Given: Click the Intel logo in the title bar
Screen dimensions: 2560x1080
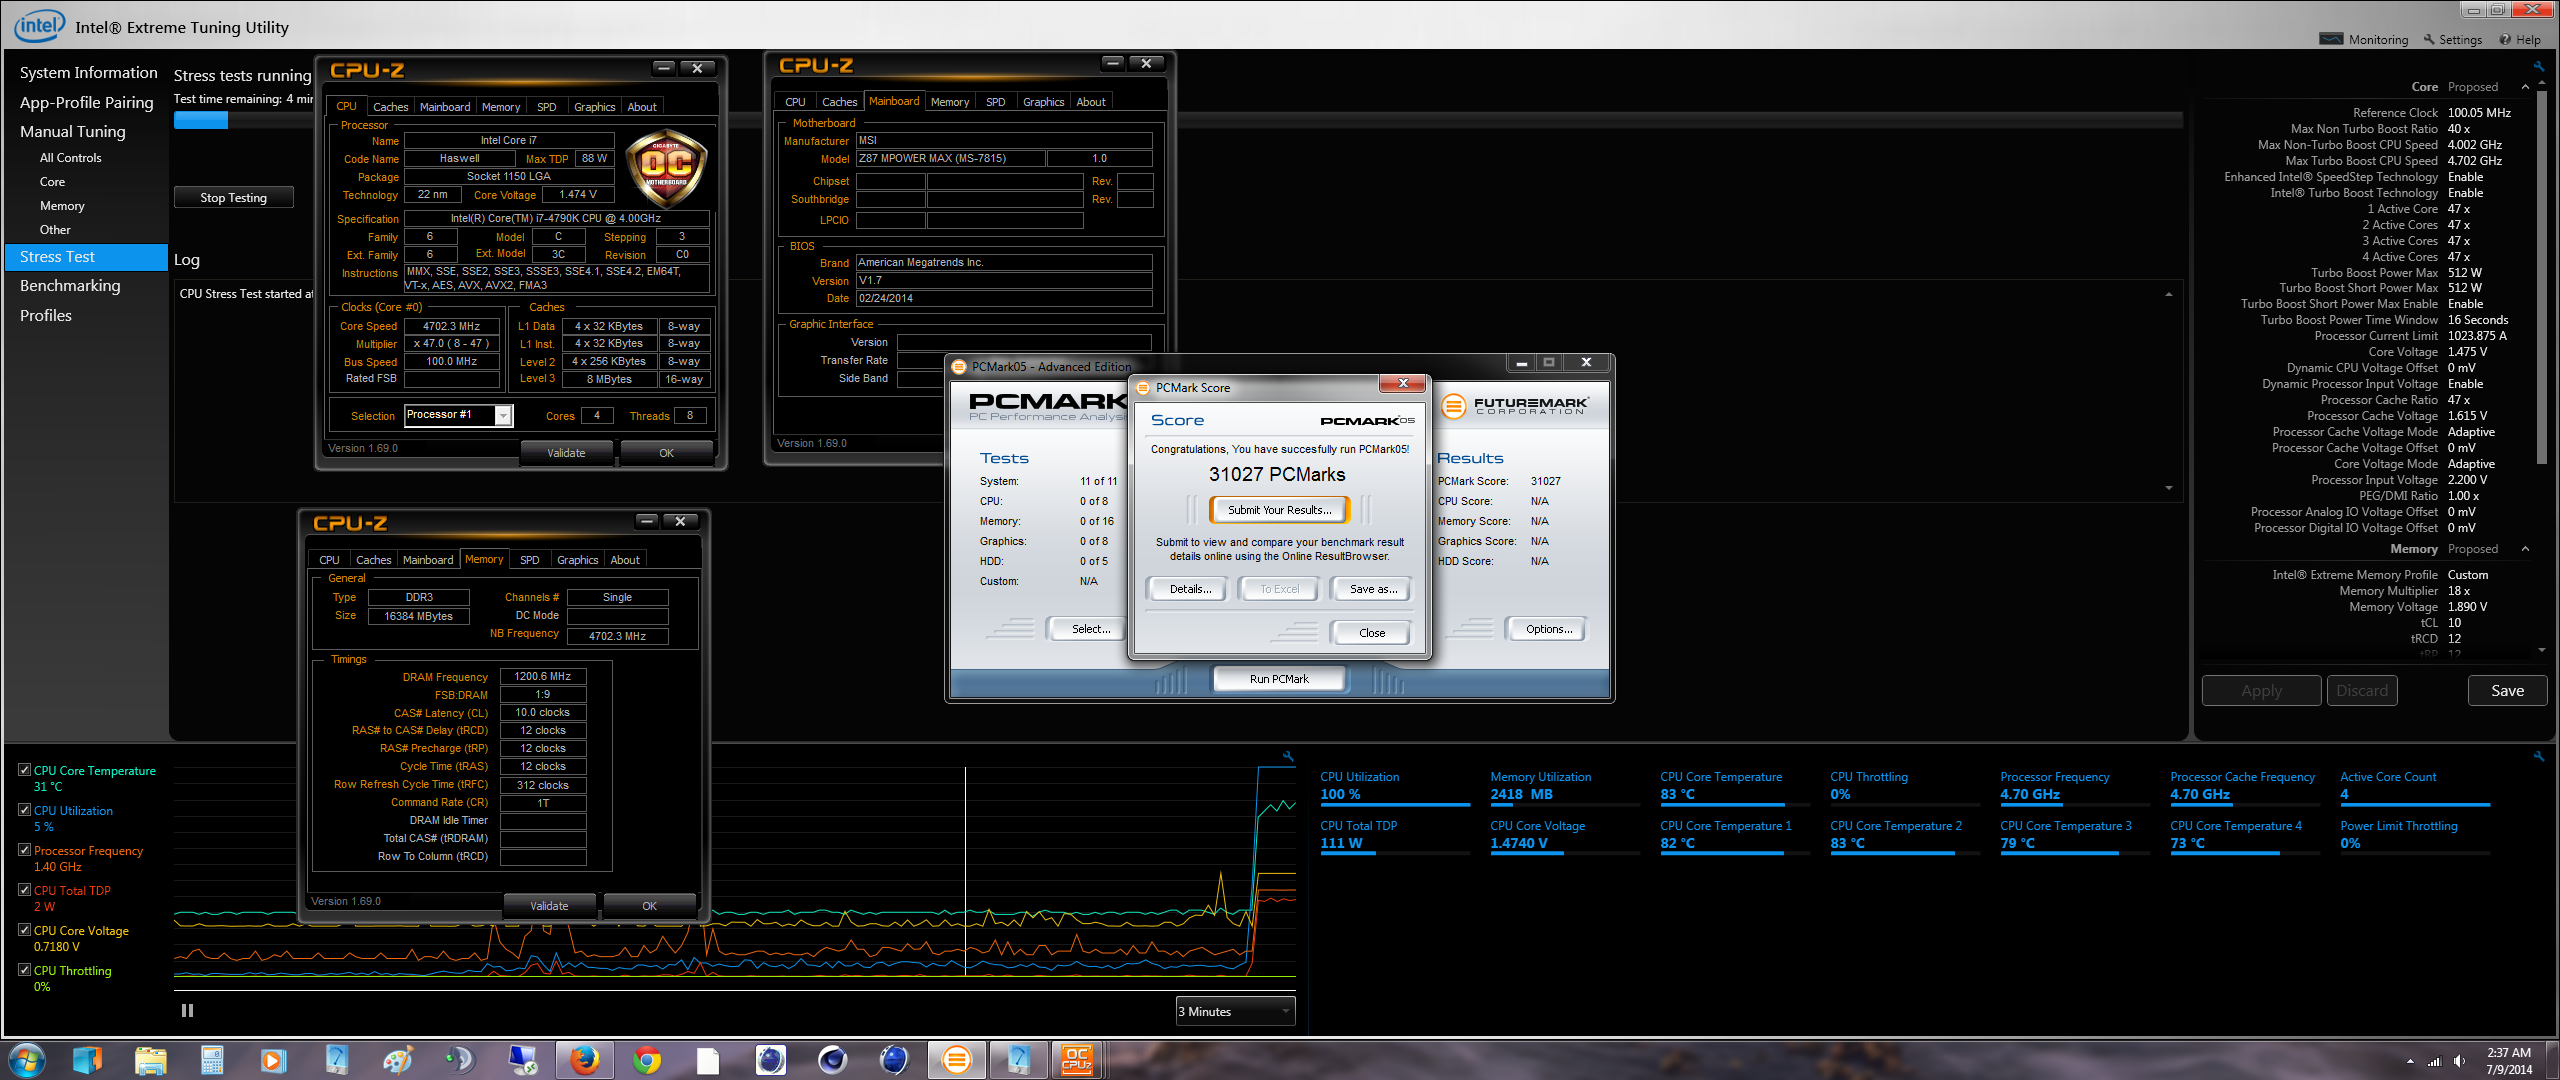Looking at the screenshot, I should click(39, 25).
